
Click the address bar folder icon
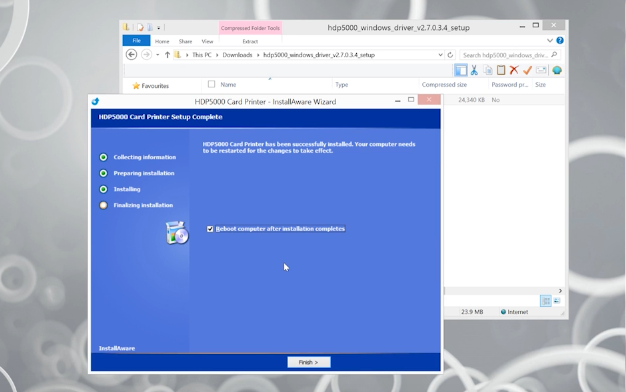tap(177, 55)
